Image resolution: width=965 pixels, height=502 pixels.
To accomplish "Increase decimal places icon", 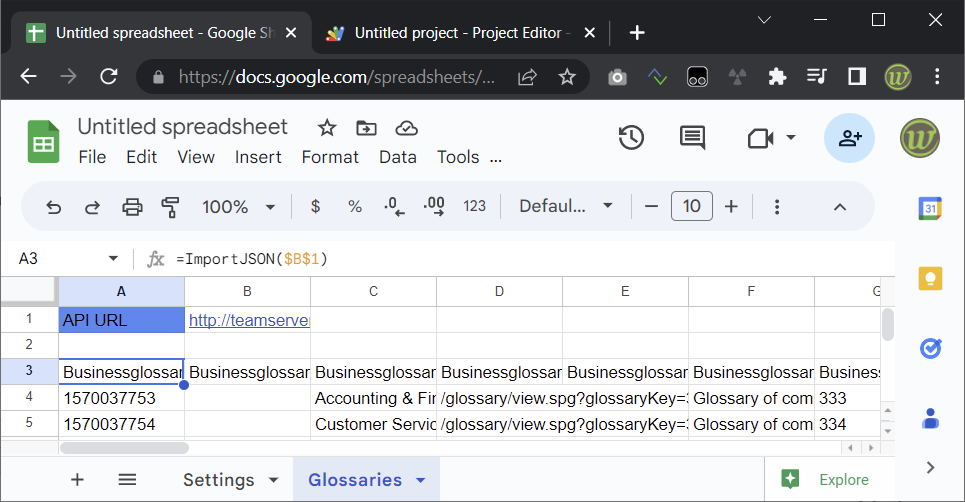I will 434,206.
